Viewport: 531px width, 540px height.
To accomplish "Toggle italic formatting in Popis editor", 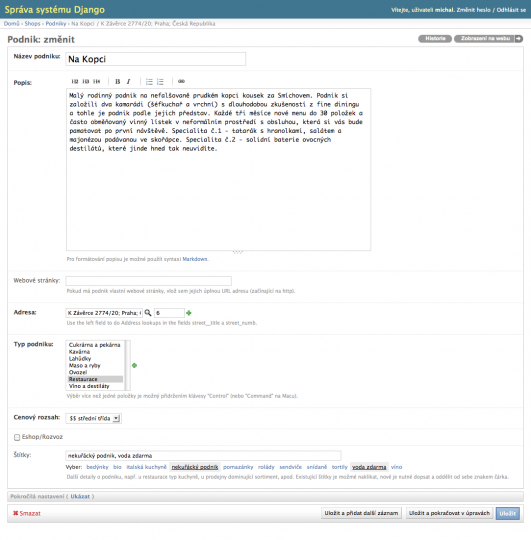I will tap(128, 82).
